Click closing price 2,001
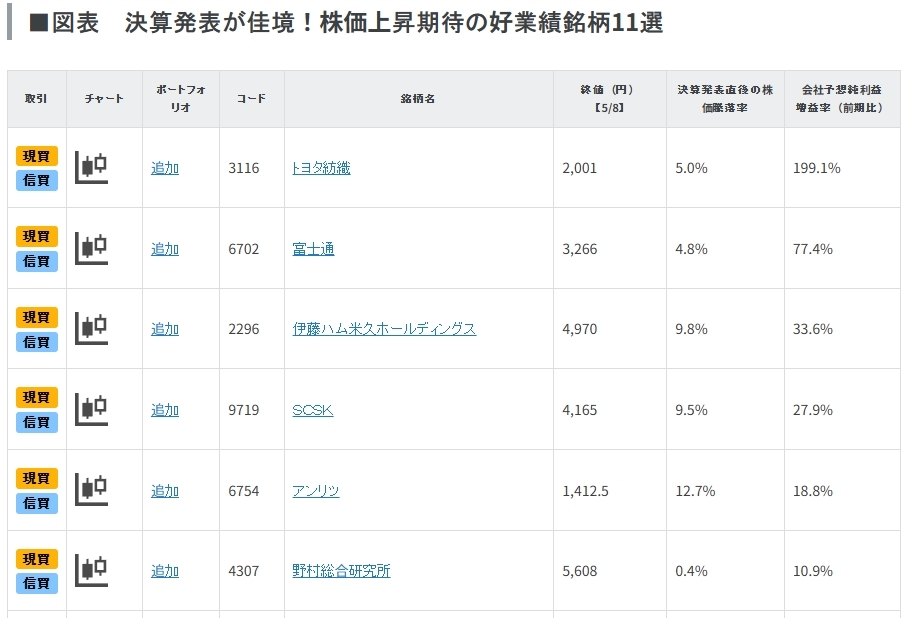 pyautogui.click(x=579, y=168)
